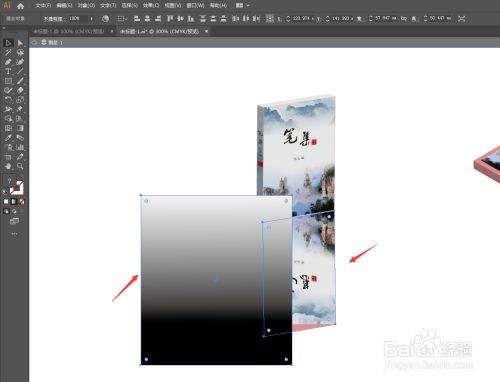This screenshot has height=382, width=500.
Task: Exit isolation mode with back arrow
Action: coord(34,43)
